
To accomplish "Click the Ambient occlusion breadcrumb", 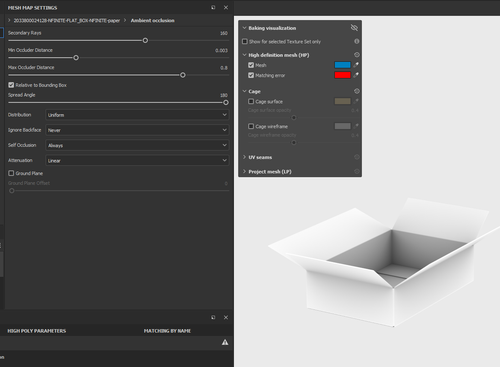I will (x=152, y=20).
